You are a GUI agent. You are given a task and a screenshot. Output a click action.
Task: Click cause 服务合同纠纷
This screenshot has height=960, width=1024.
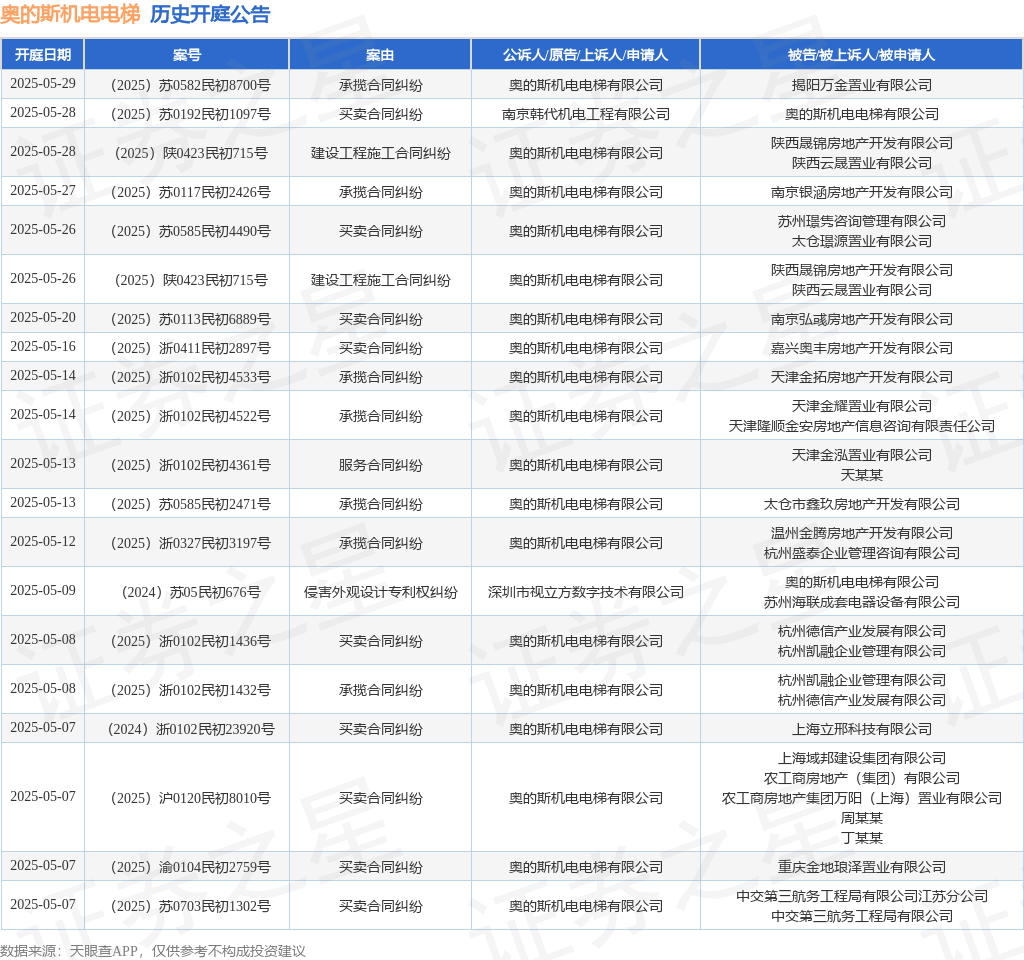click(x=380, y=465)
